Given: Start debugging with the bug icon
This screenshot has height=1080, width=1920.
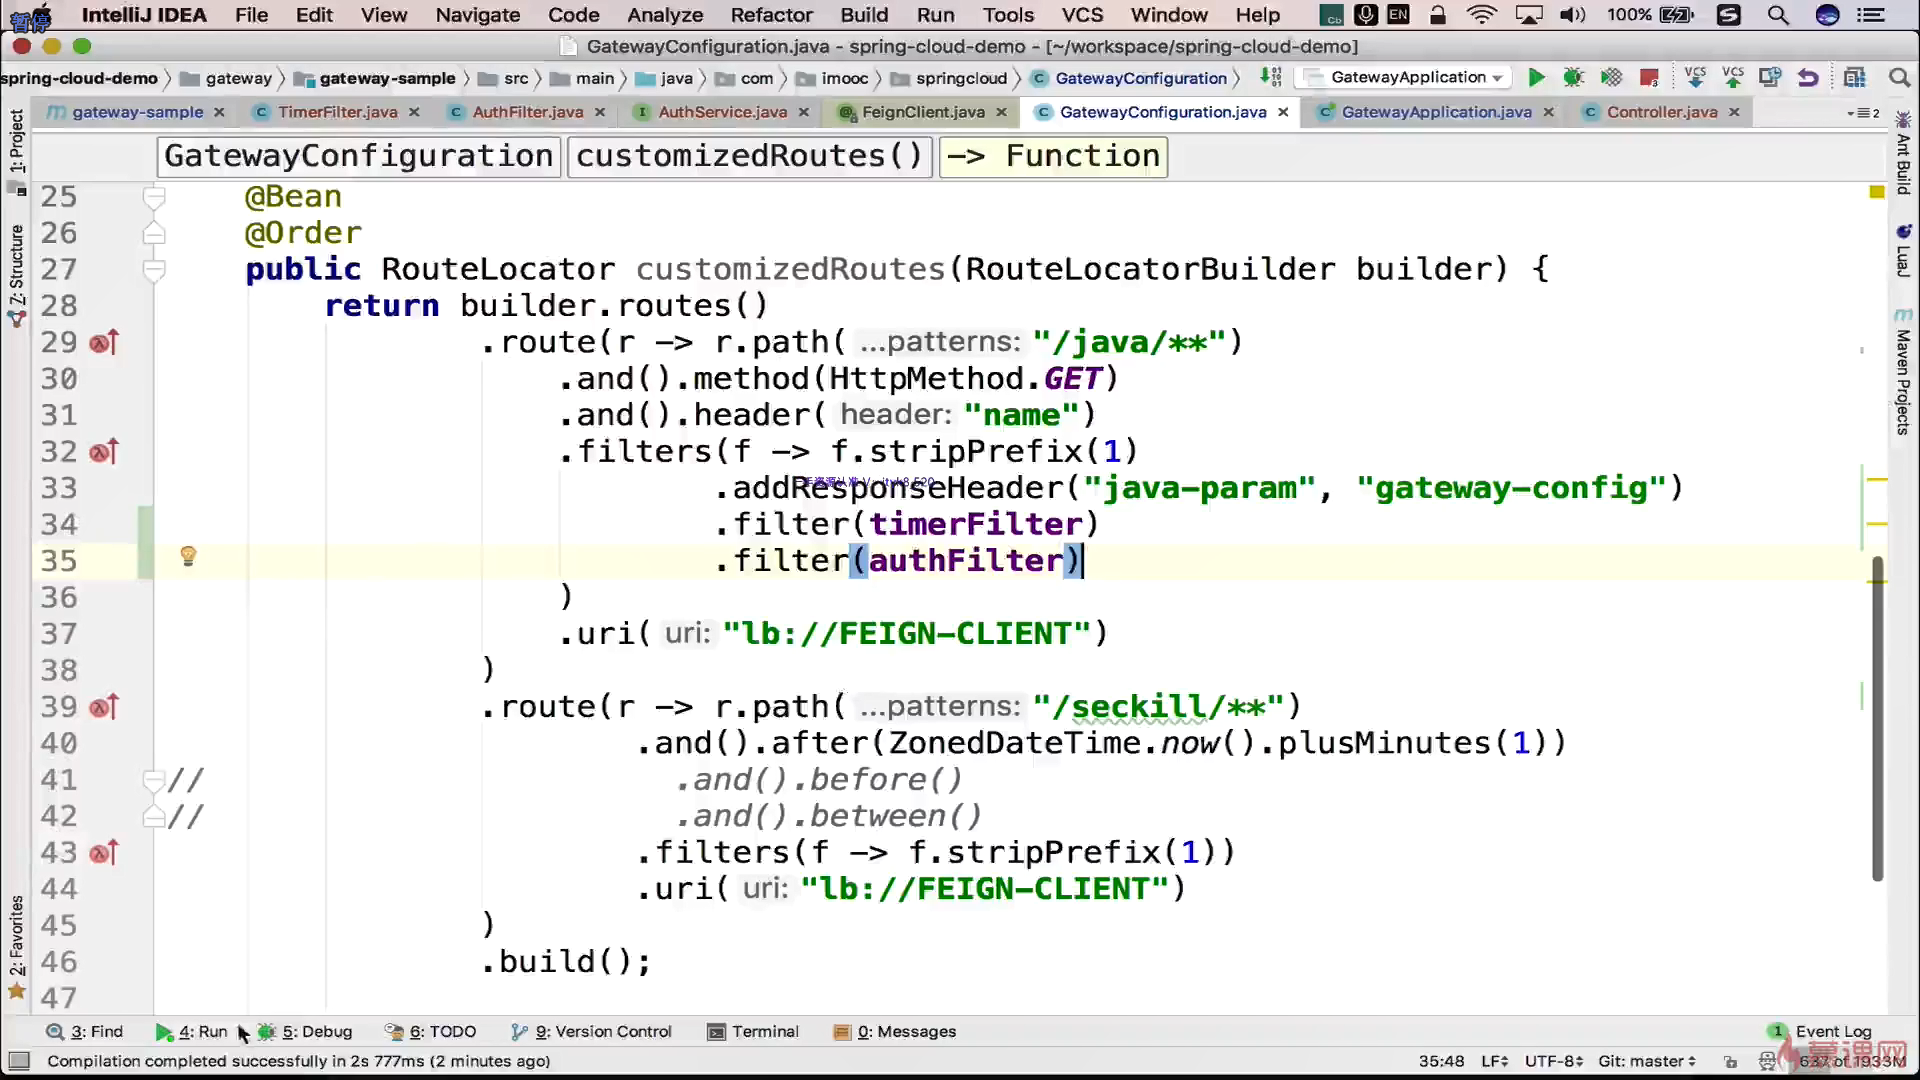Looking at the screenshot, I should tap(1573, 78).
